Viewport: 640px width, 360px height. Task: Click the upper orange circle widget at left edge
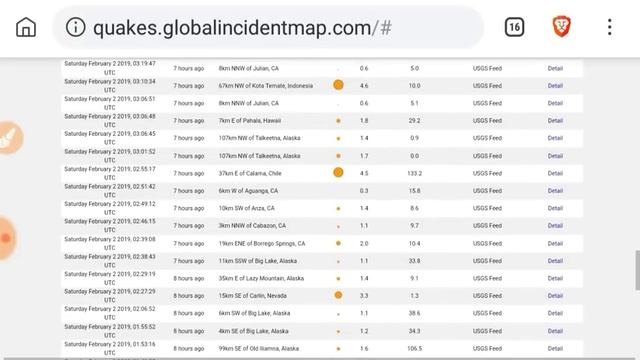point(10,138)
